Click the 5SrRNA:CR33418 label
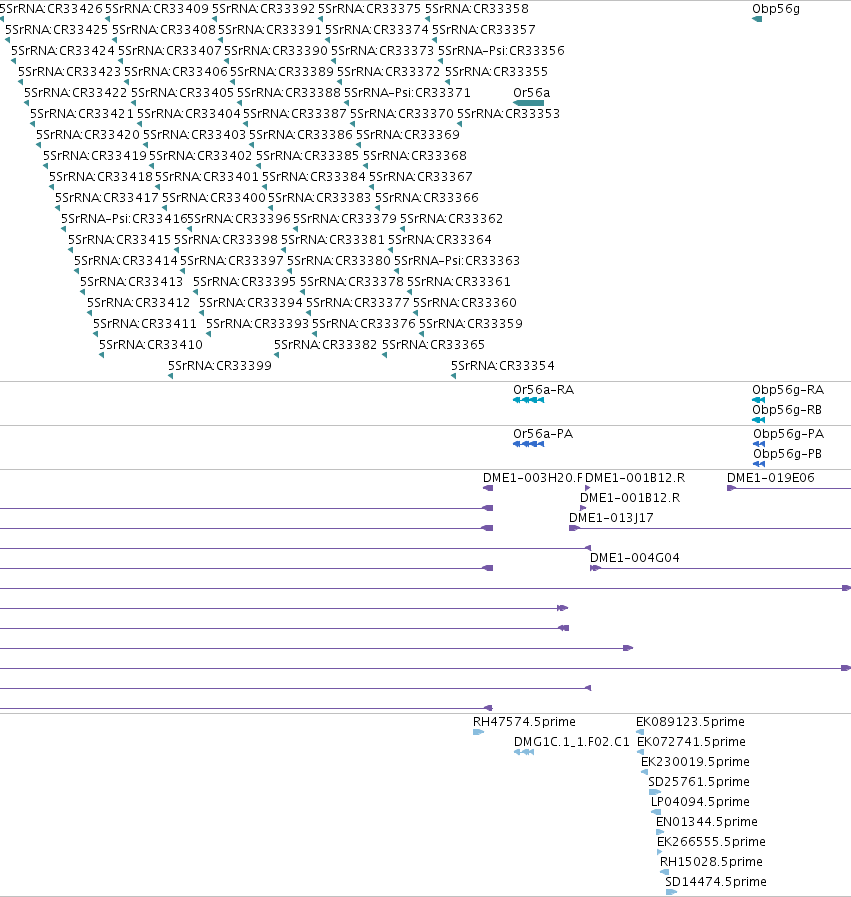This screenshot has height=897, width=851. (x=101, y=176)
